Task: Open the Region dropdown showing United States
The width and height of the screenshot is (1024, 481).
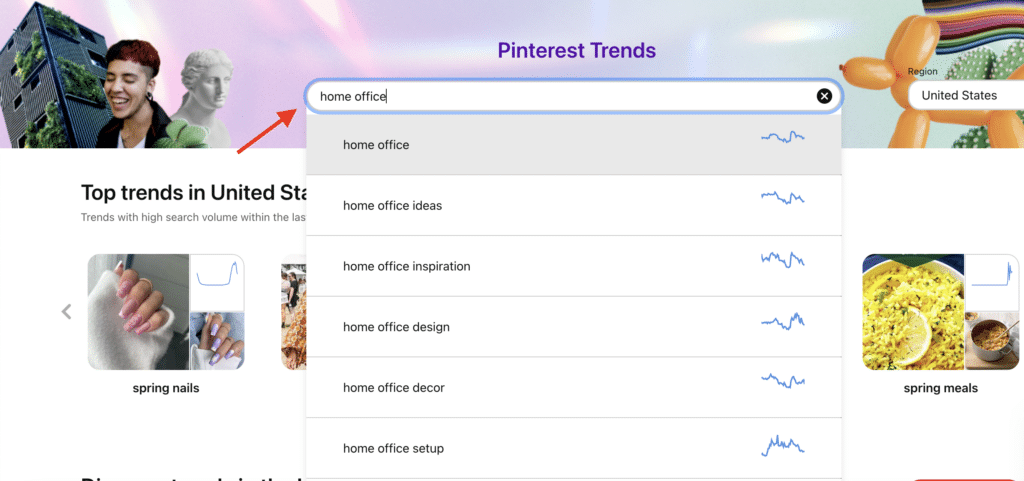Action: pyautogui.click(x=964, y=96)
